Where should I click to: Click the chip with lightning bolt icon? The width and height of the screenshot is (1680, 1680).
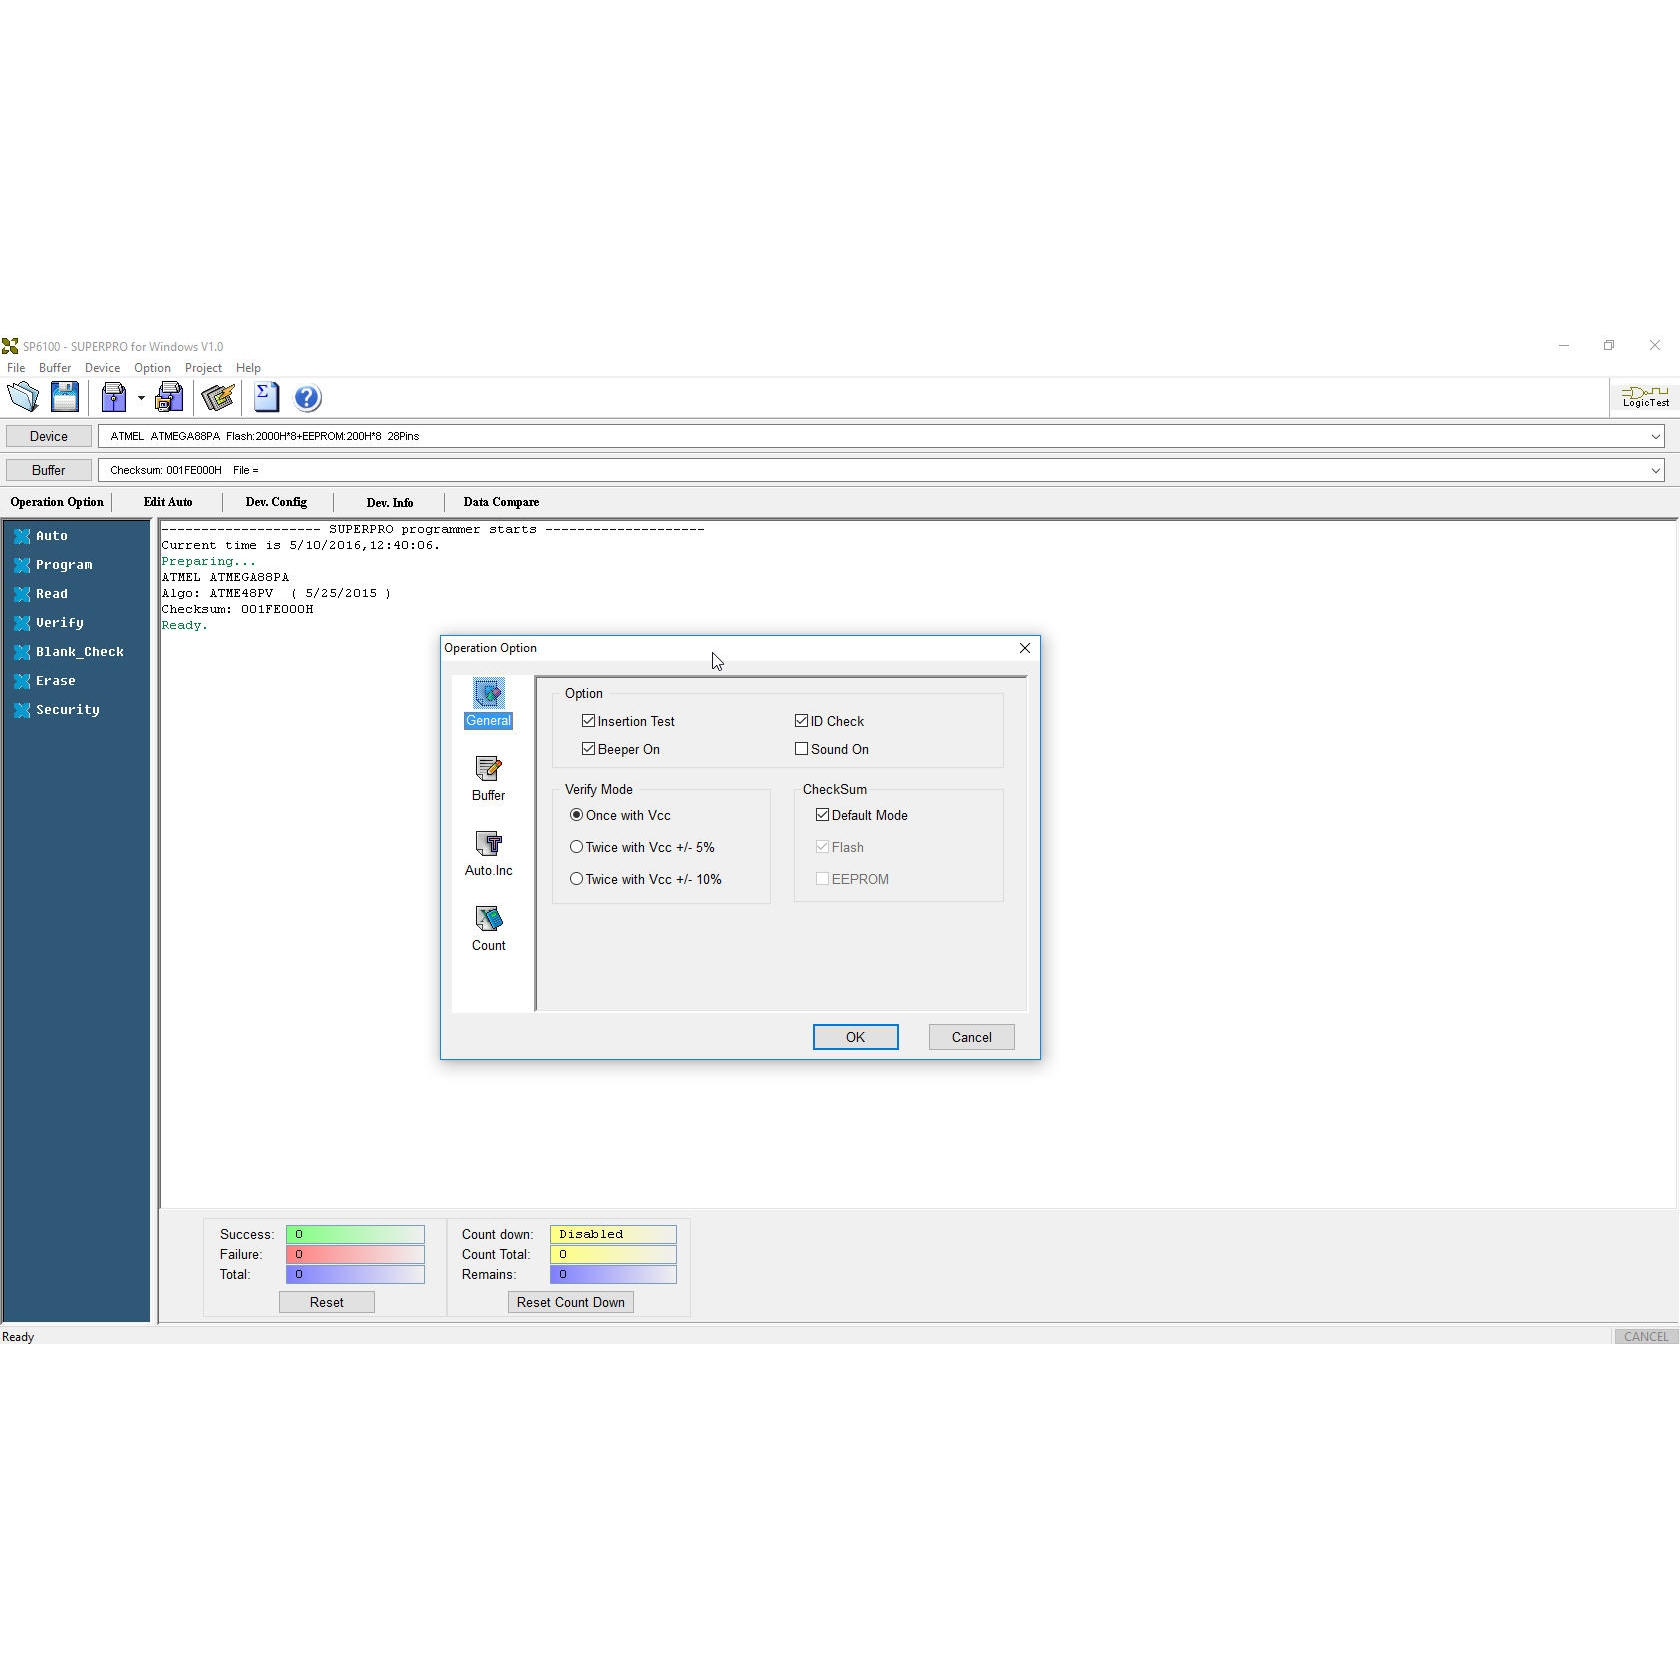click(x=217, y=398)
